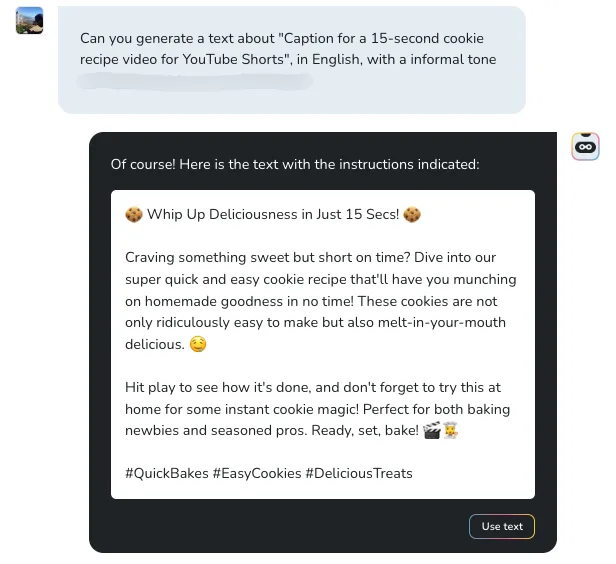Open the user profile photo thumbnail
Screen dimensions: 616x564
tap(30, 20)
